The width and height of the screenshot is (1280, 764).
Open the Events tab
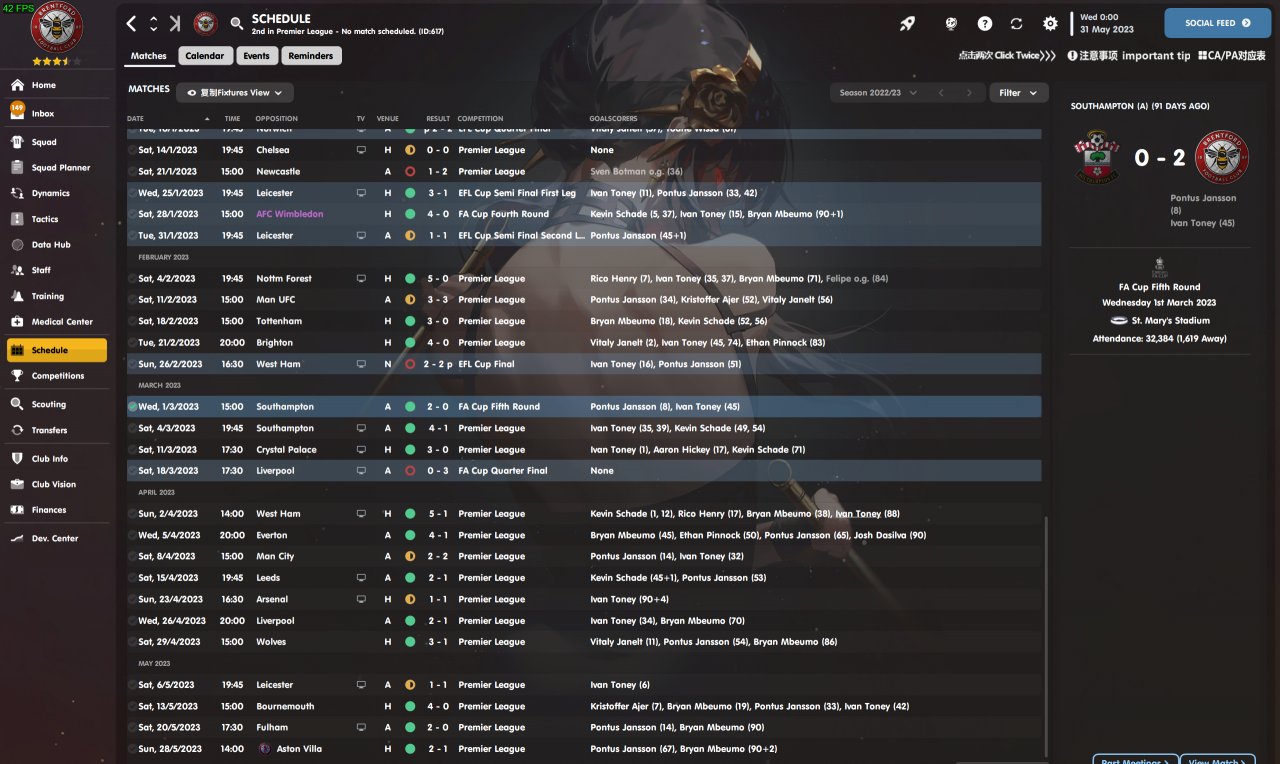[256, 56]
